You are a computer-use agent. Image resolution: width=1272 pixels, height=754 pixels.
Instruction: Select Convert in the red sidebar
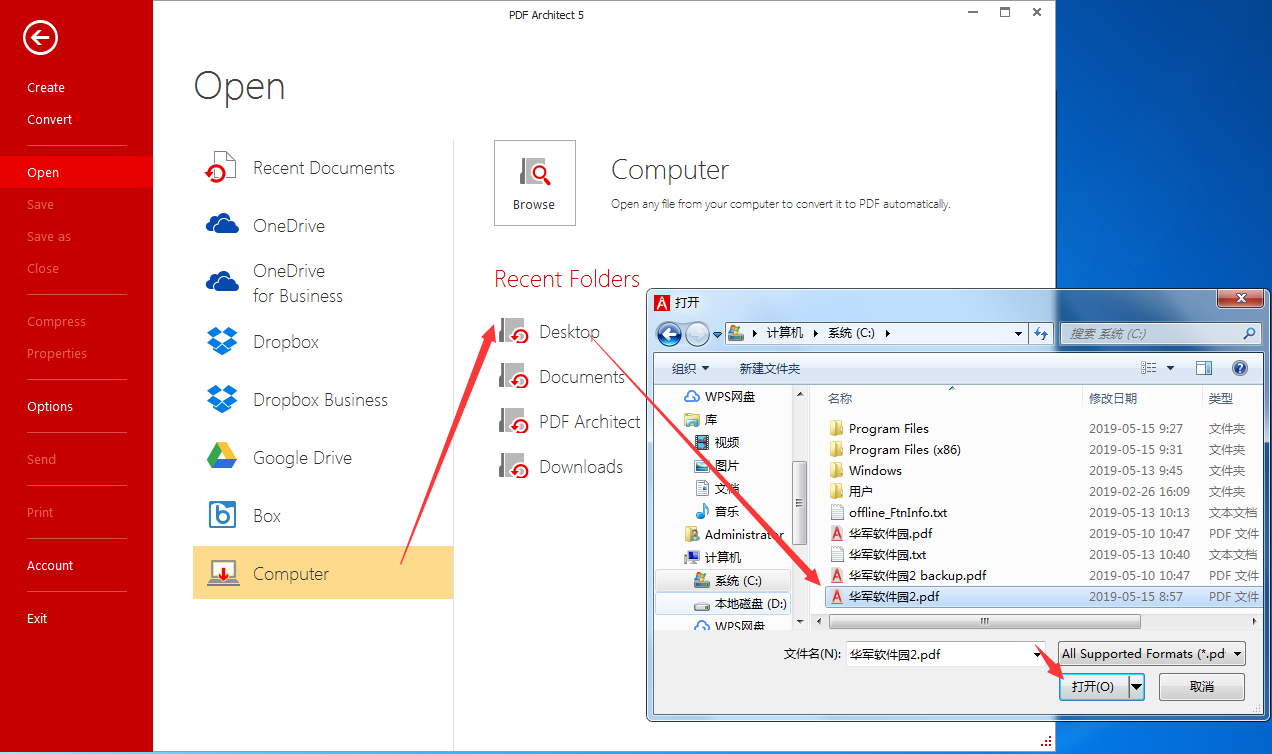(x=50, y=120)
